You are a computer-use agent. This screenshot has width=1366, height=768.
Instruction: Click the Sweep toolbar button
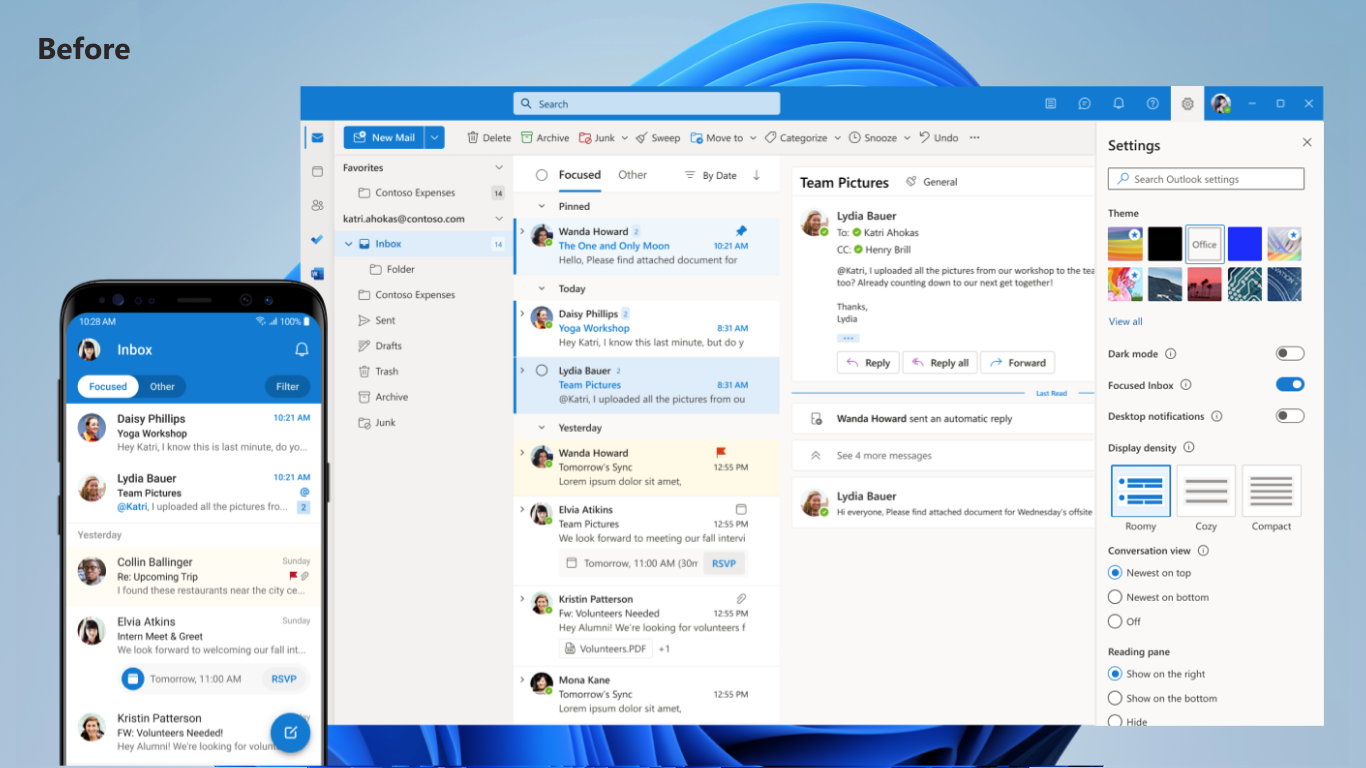(657, 138)
